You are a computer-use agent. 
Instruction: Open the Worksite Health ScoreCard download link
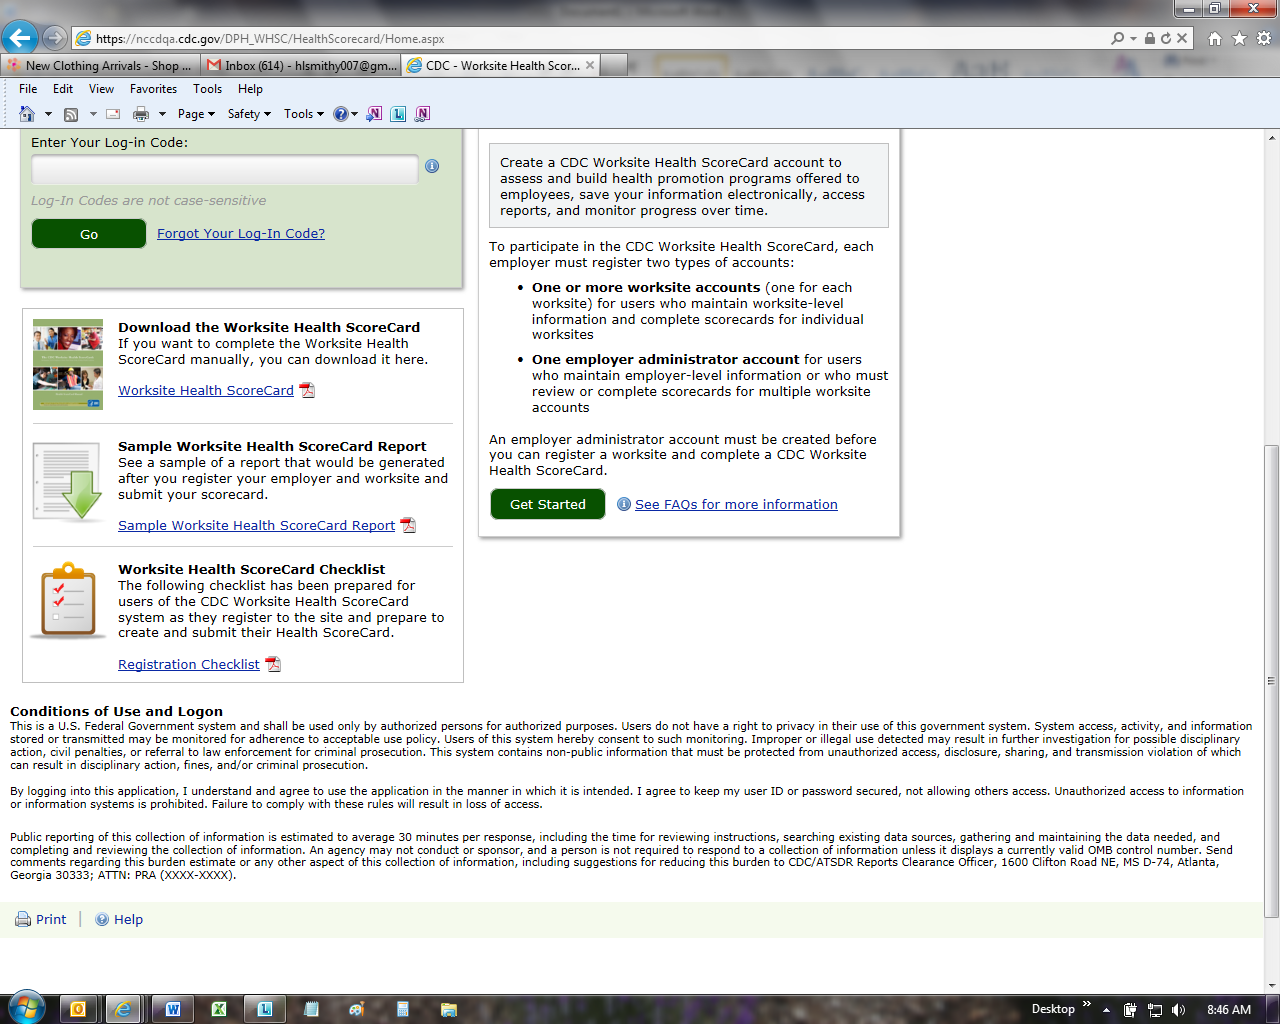tap(206, 391)
